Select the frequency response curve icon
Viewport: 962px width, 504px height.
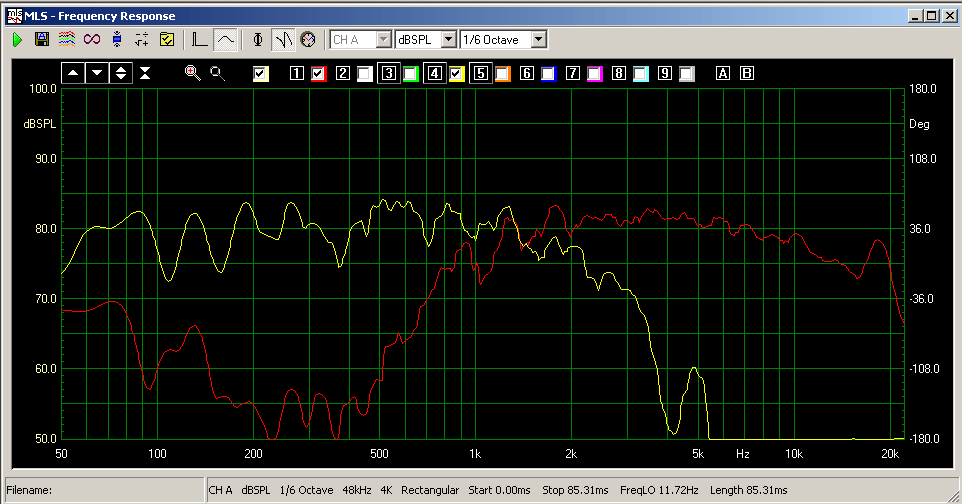pos(226,40)
